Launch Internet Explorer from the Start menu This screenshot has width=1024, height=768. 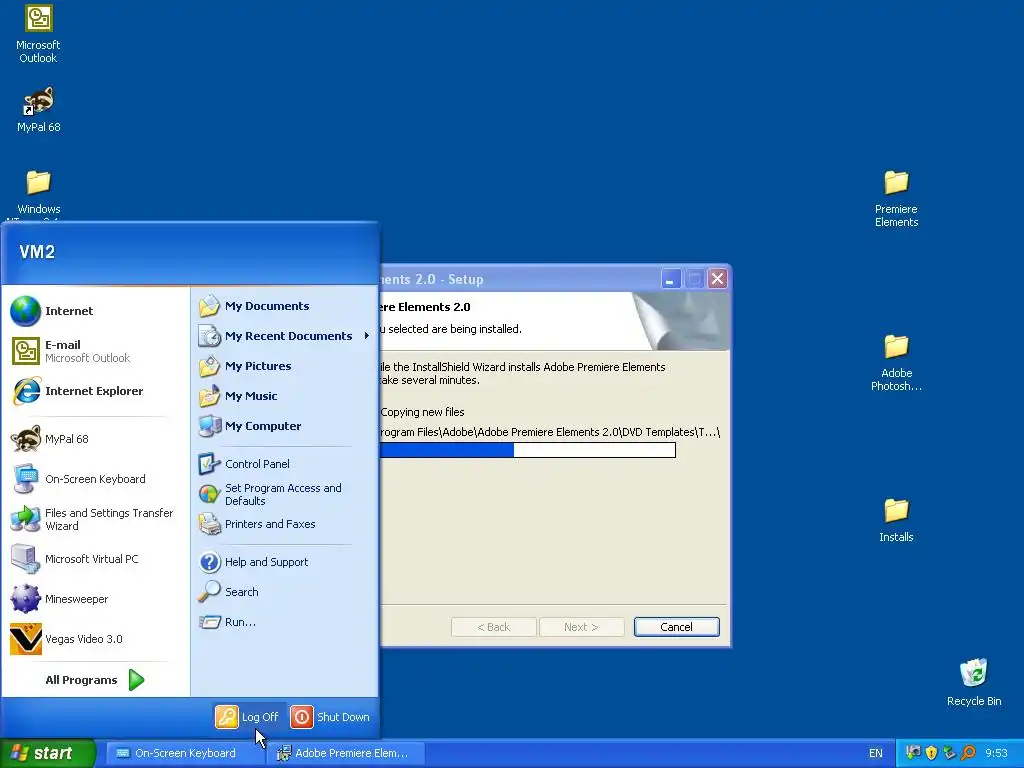tap(95, 391)
